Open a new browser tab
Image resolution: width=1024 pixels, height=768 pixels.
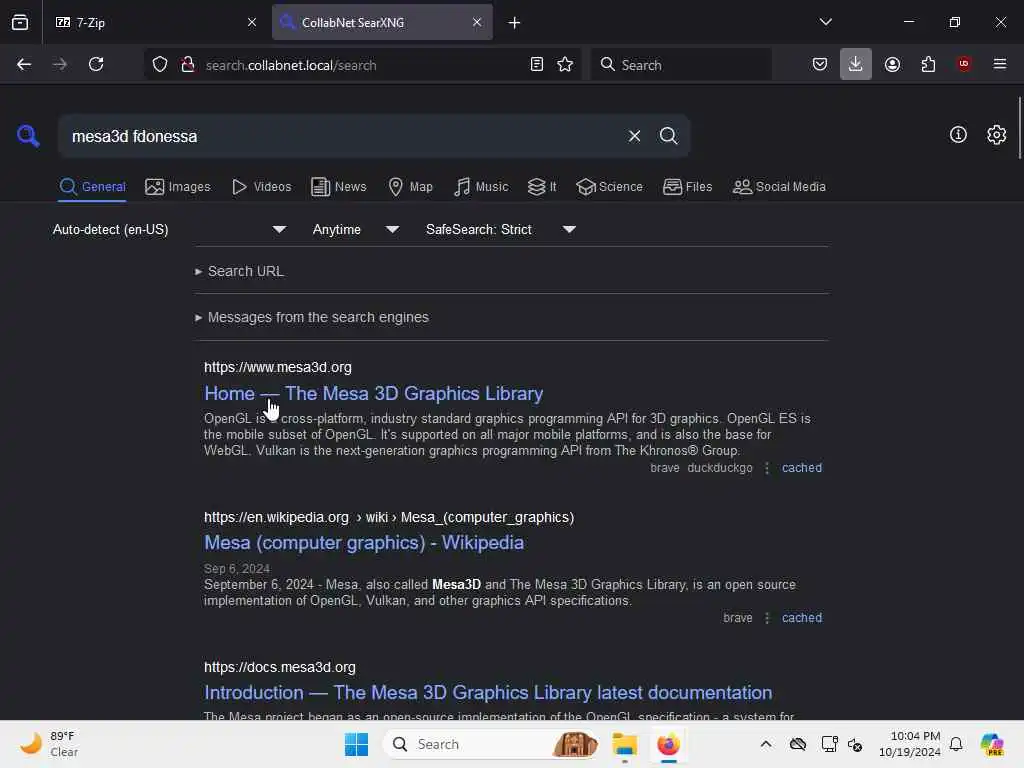pos(515,23)
